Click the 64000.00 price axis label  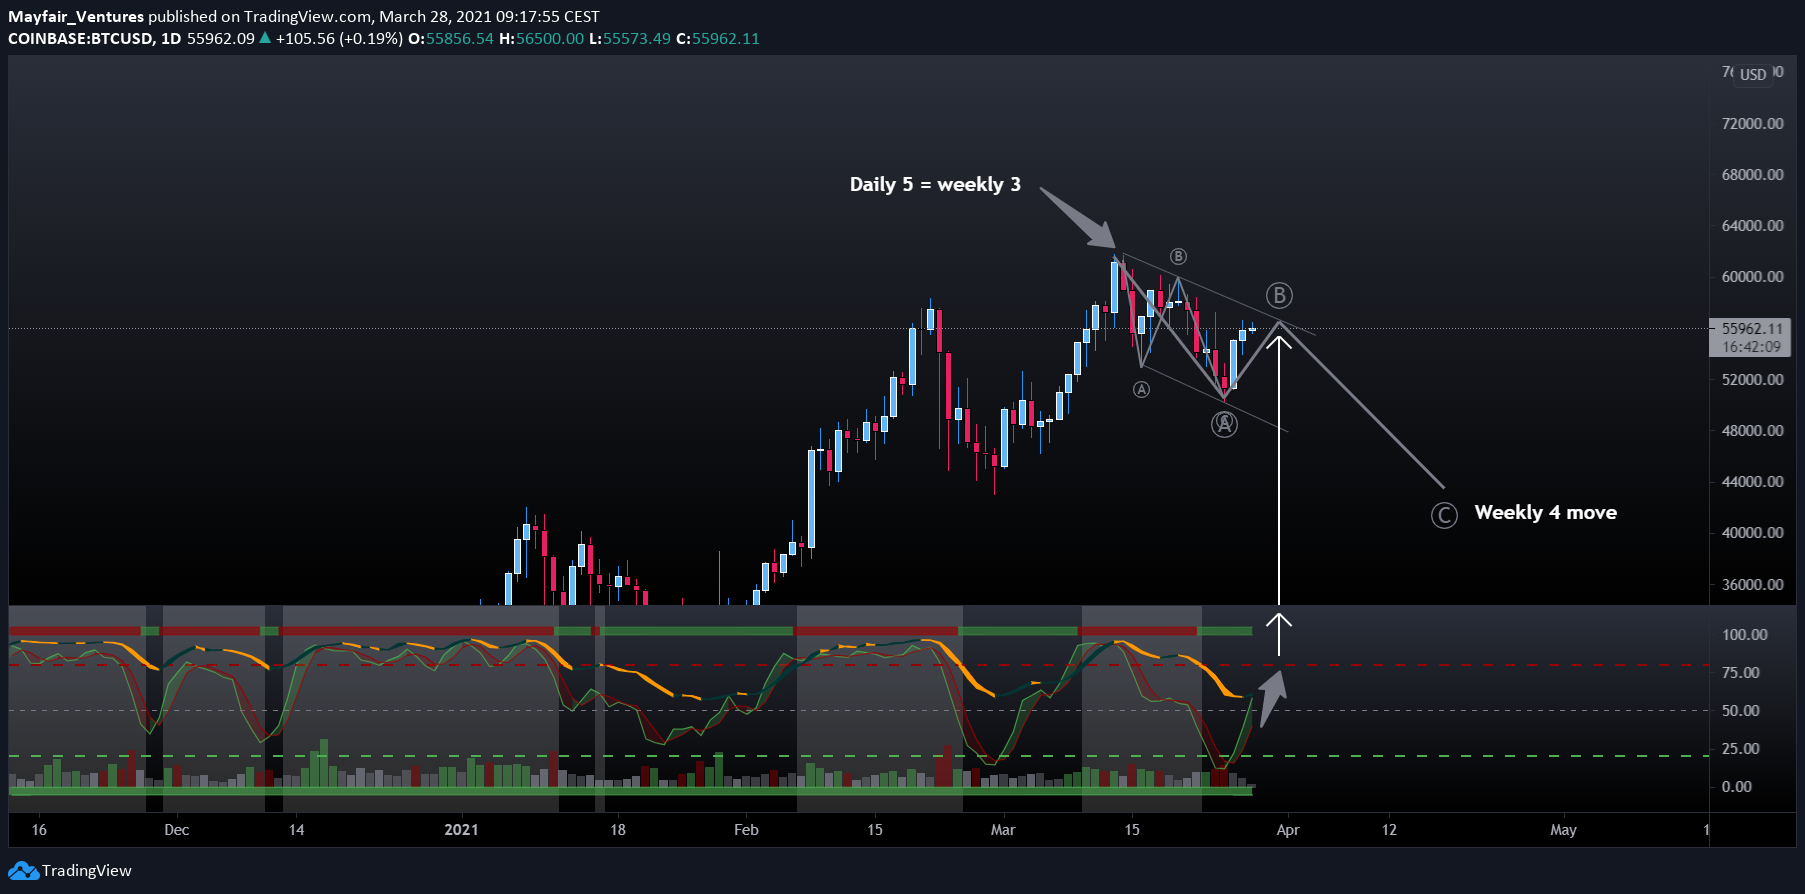pos(1752,225)
